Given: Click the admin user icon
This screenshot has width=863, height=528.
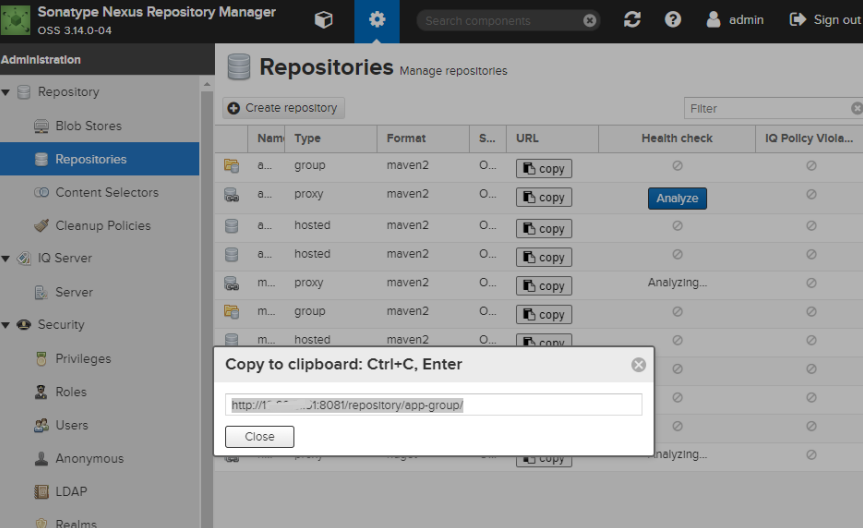Looking at the screenshot, I should click(x=713, y=20).
